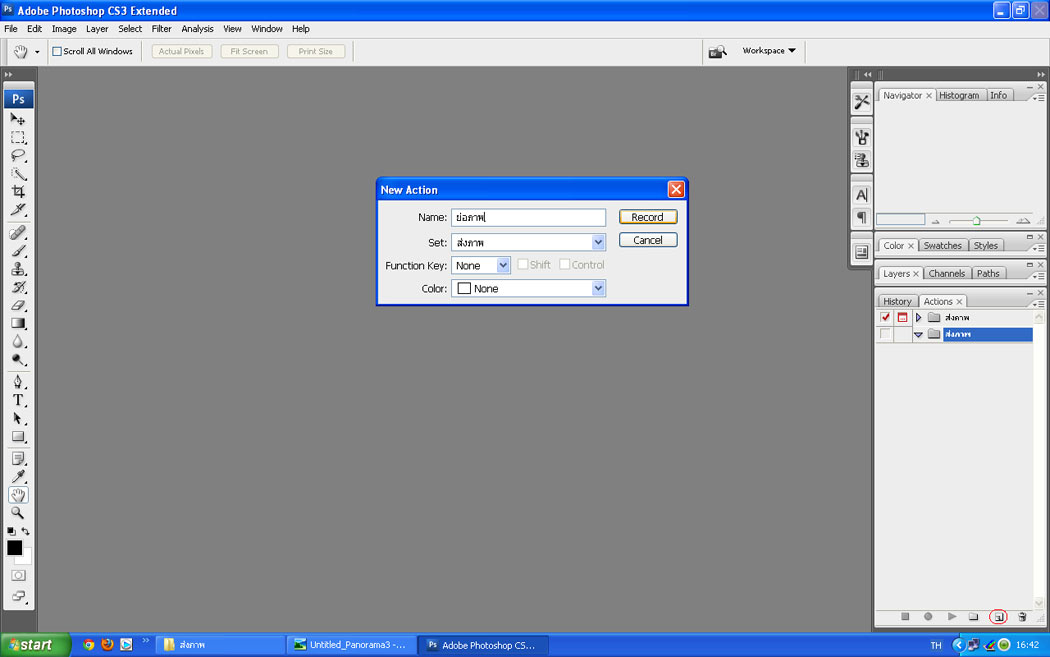Delete action using the trash icon
The image size is (1050, 657).
pyautogui.click(x=1021, y=617)
